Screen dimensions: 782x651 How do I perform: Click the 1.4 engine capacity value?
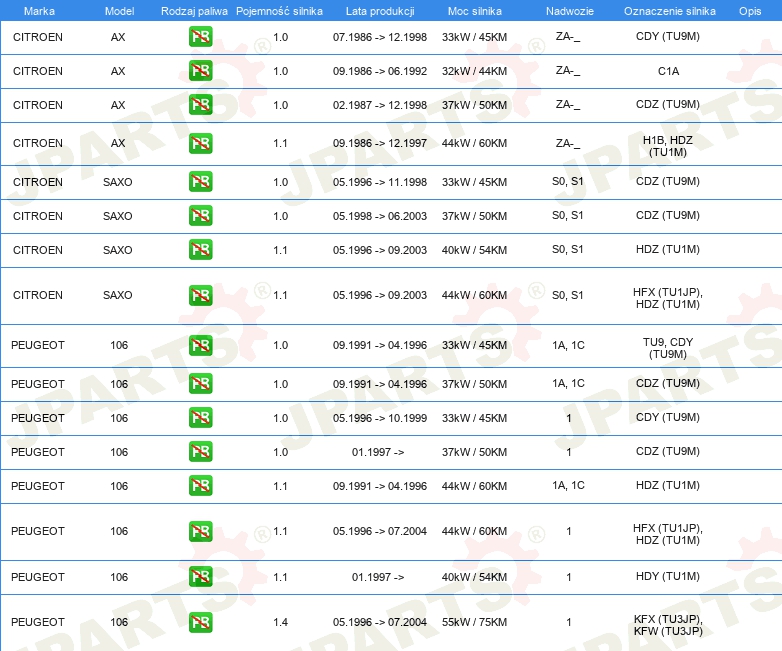pos(281,622)
